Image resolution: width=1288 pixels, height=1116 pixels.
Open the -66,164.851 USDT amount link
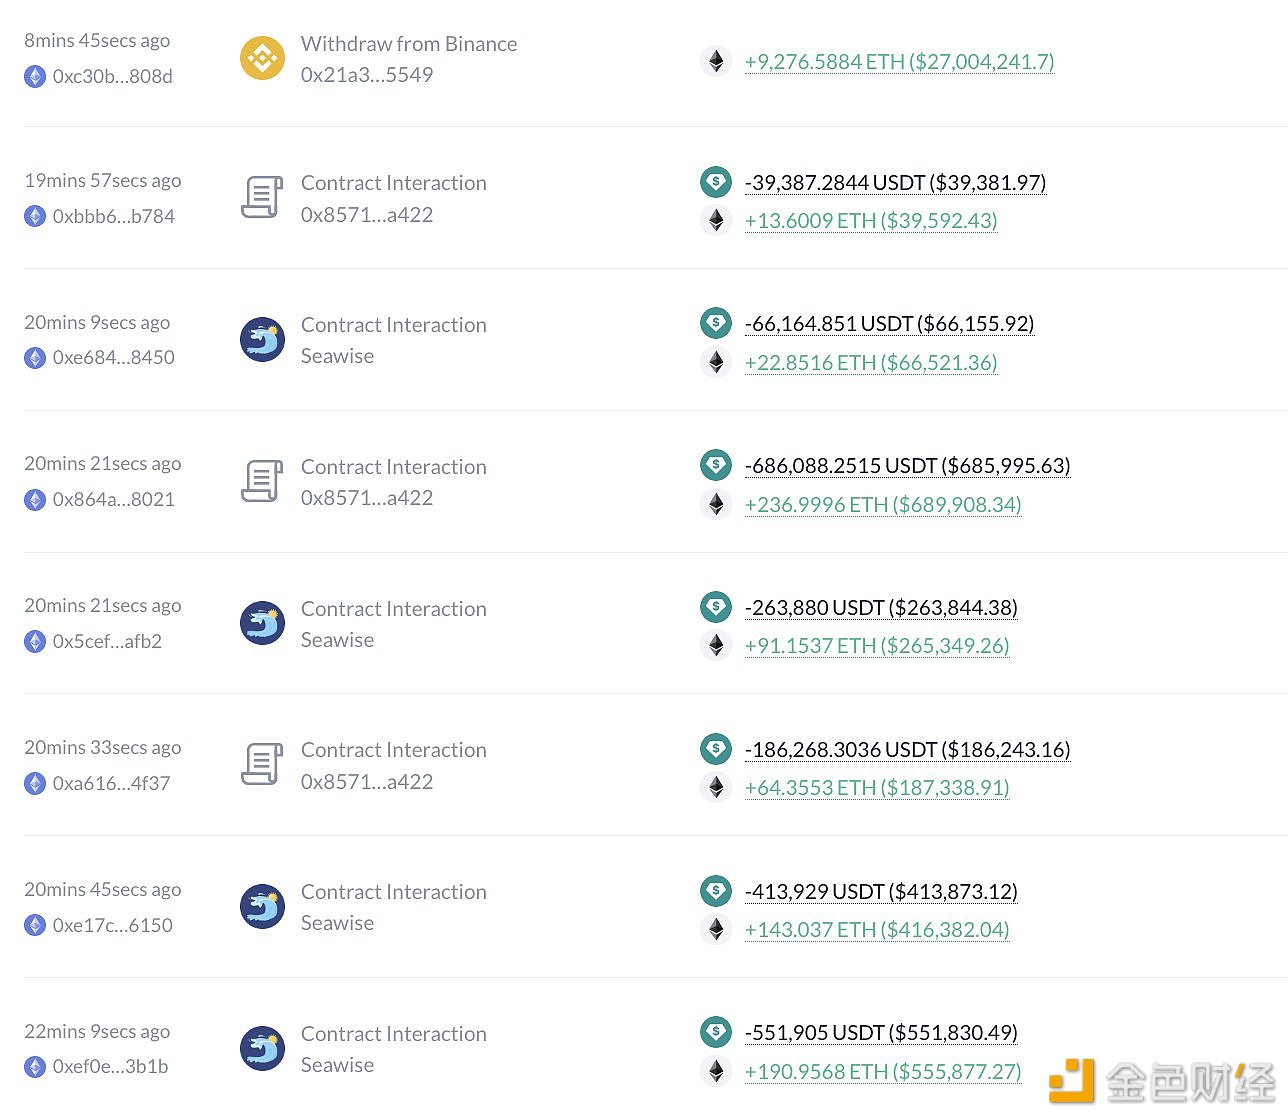point(890,324)
